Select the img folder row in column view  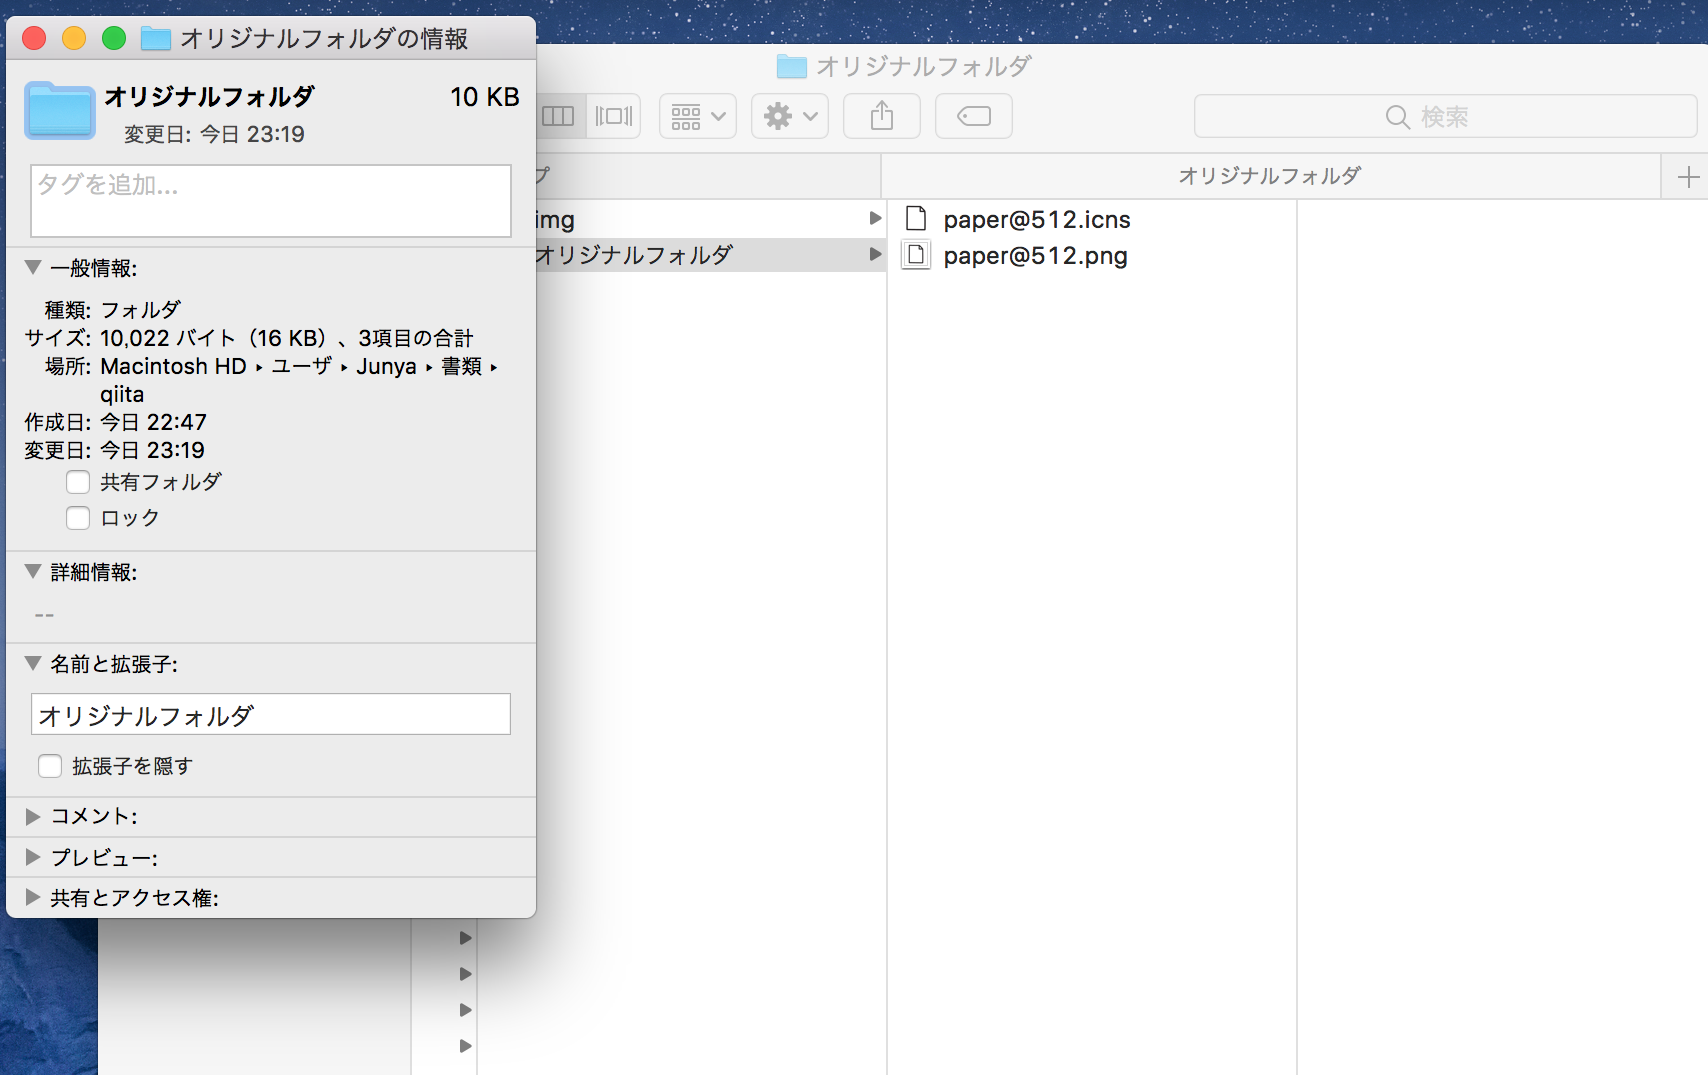pos(711,220)
